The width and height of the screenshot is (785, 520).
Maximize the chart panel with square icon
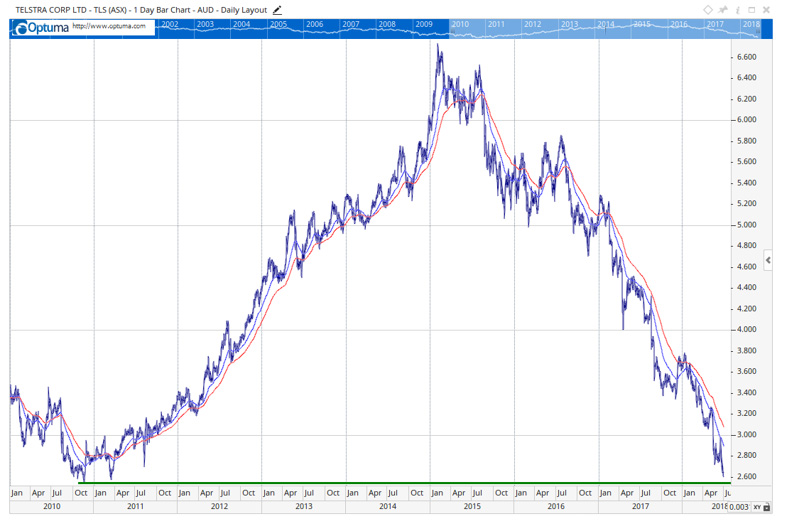tap(751, 10)
